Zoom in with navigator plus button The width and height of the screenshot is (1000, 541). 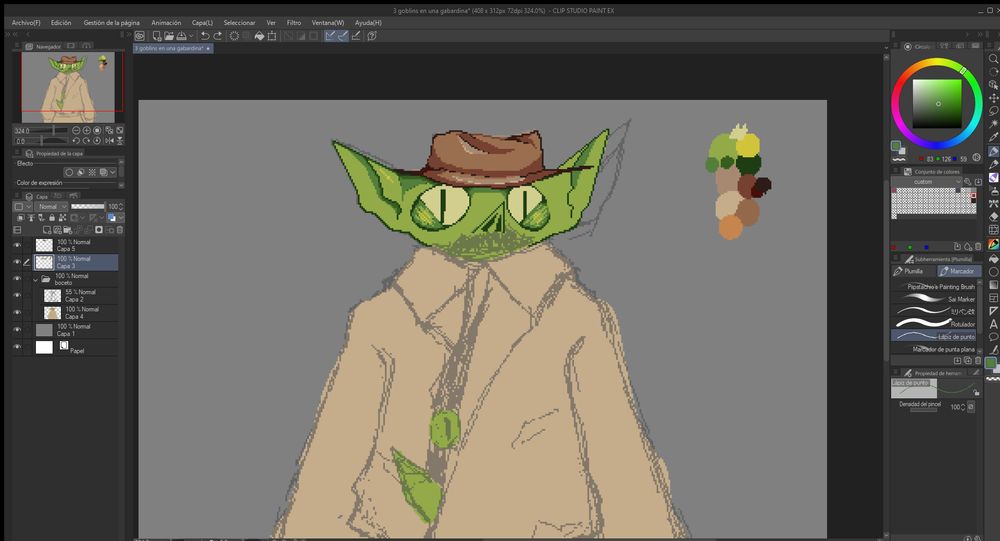(87, 130)
